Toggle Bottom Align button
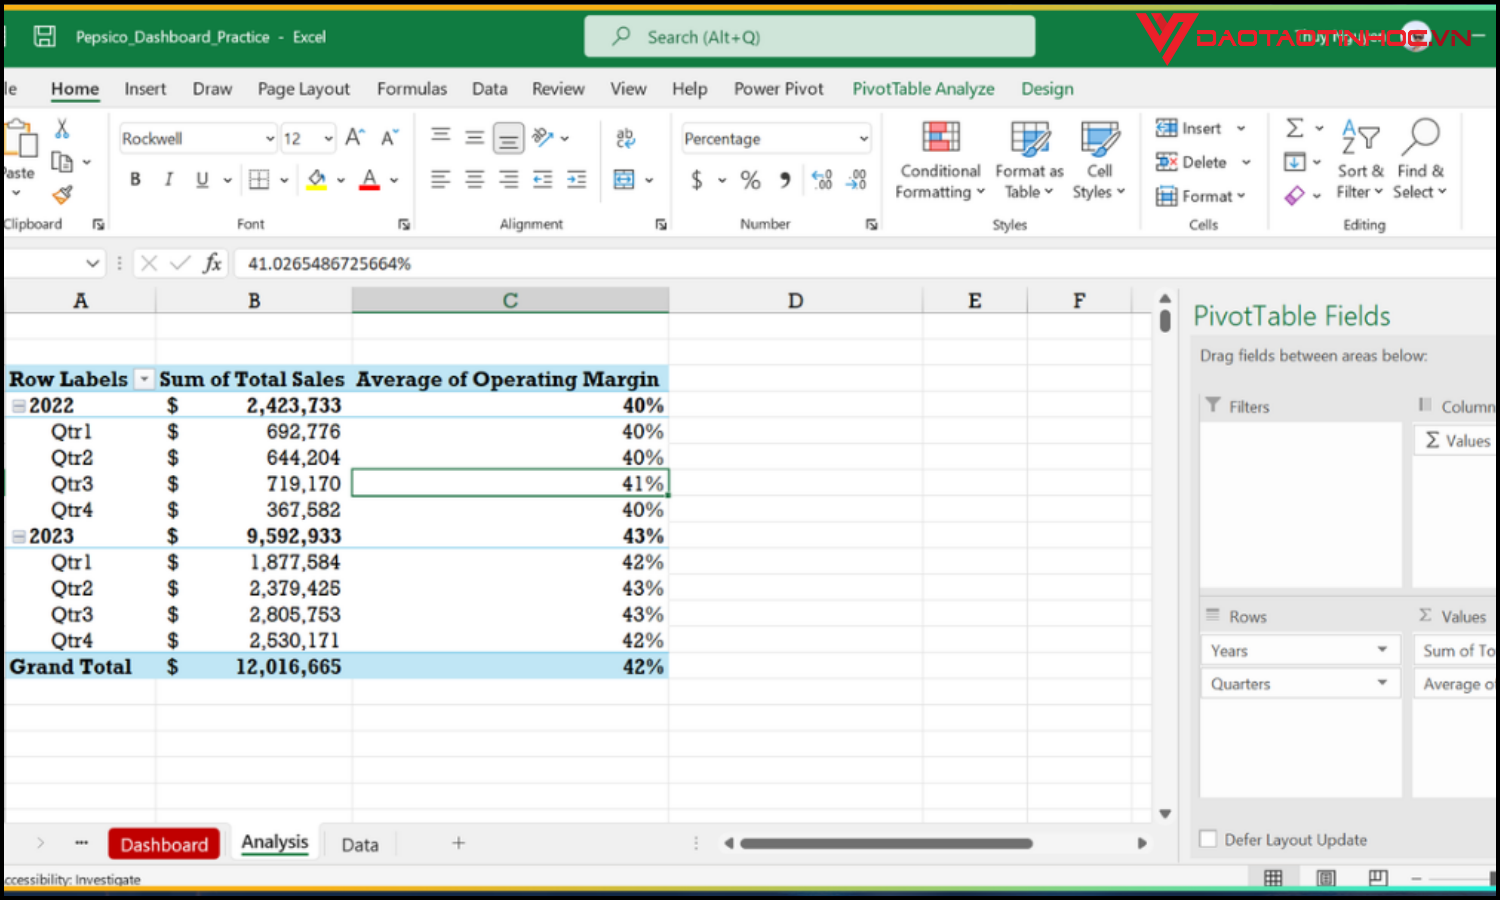The height and width of the screenshot is (900, 1500). point(508,138)
